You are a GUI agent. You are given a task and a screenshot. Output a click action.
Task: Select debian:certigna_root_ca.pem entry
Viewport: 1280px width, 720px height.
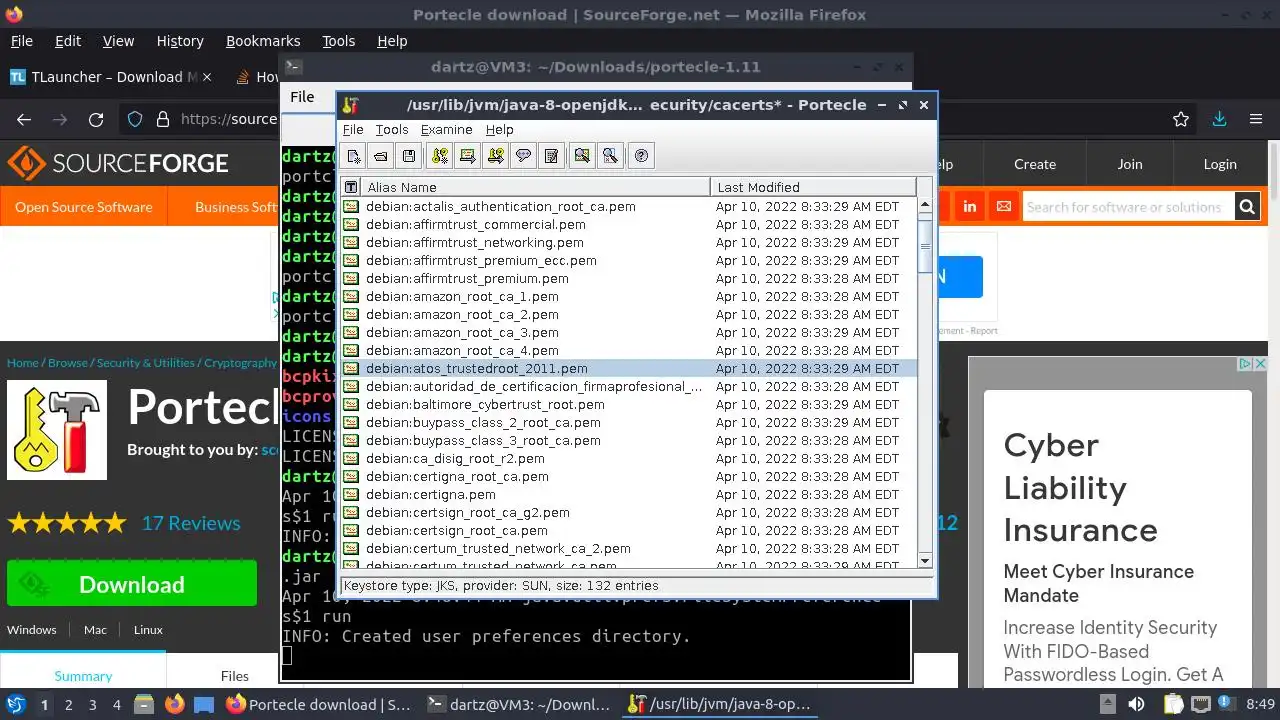point(629,476)
